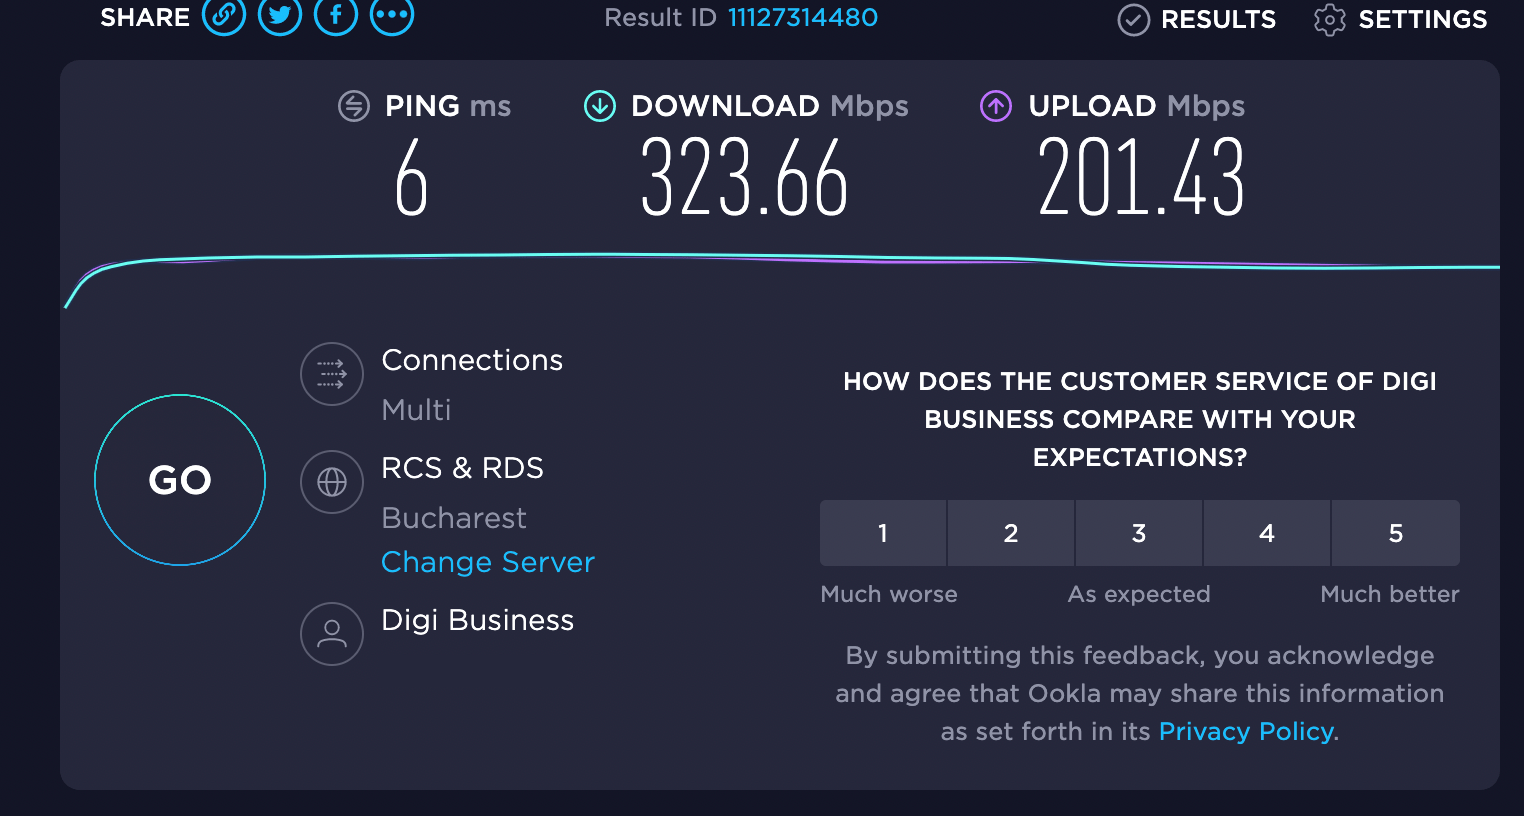Image resolution: width=1524 pixels, height=816 pixels.
Task: Click the Digi Business user icon
Action: tap(332, 633)
